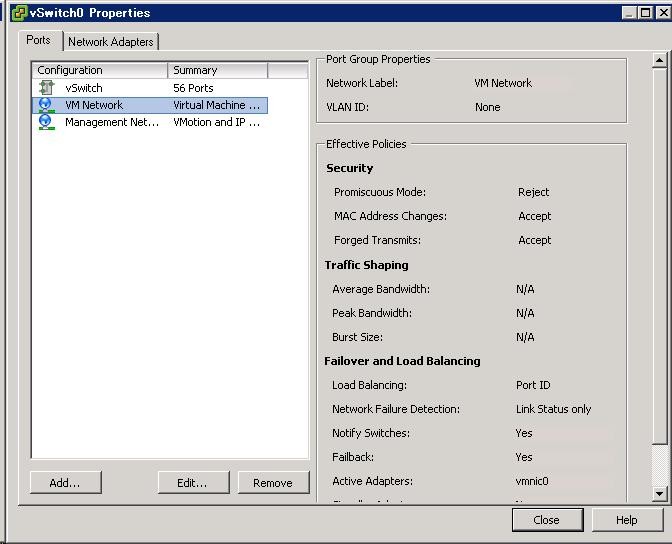Click the Network Label value 'VM Network'
The width and height of the screenshot is (672, 544).
click(x=503, y=83)
